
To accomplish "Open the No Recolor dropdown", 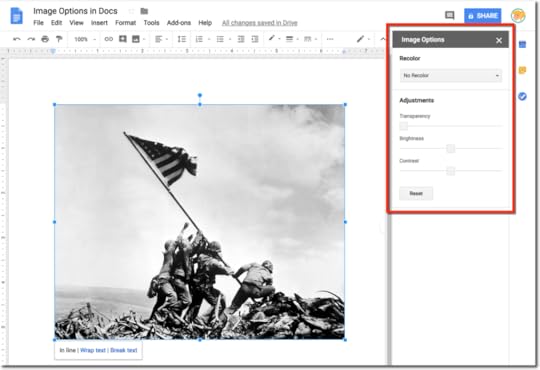I will click(451, 75).
